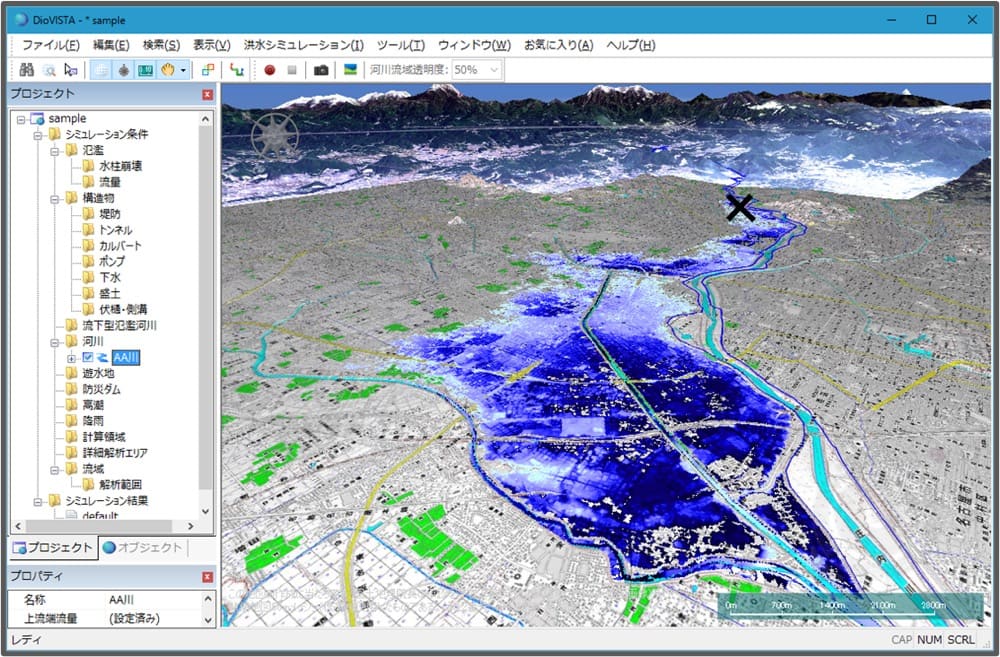Select the hand pan tool
The width and height of the screenshot is (1000, 657).
tap(168, 70)
